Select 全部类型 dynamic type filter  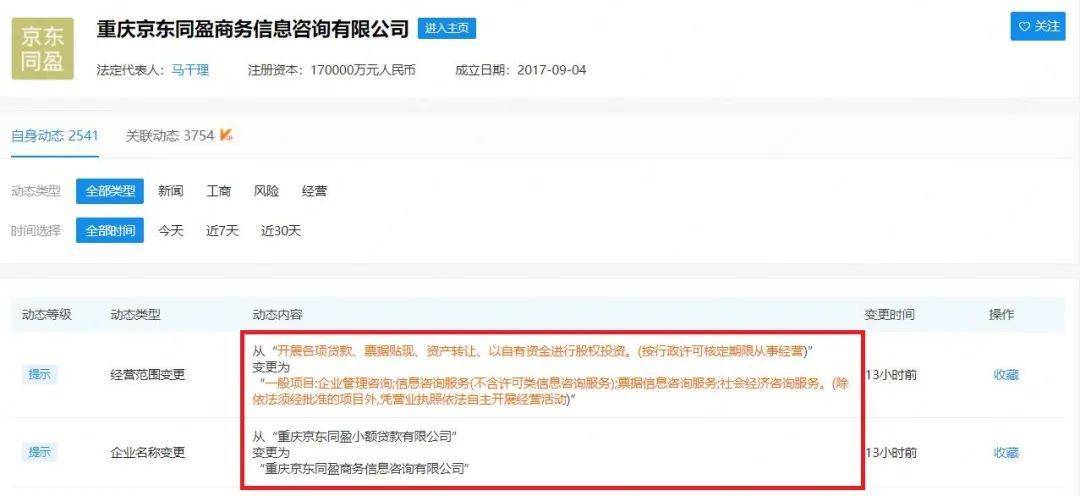pos(110,192)
